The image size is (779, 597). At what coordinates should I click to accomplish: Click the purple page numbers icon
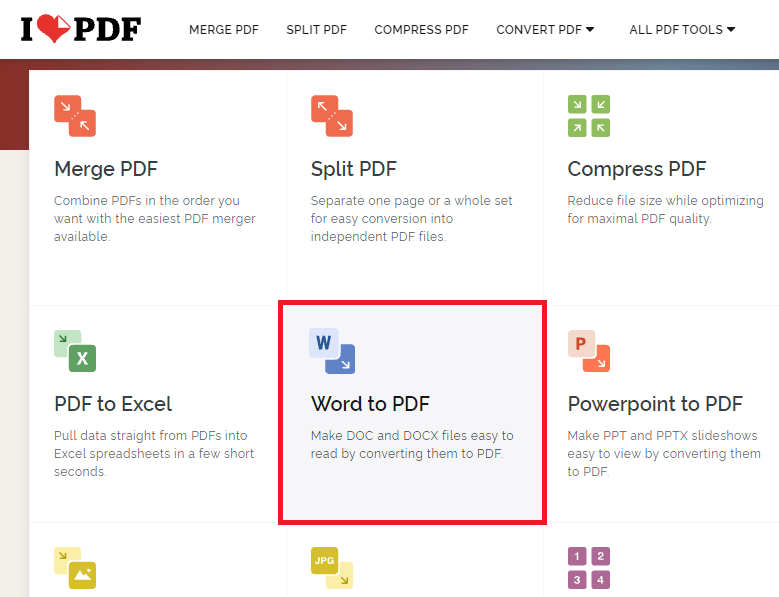click(589, 568)
